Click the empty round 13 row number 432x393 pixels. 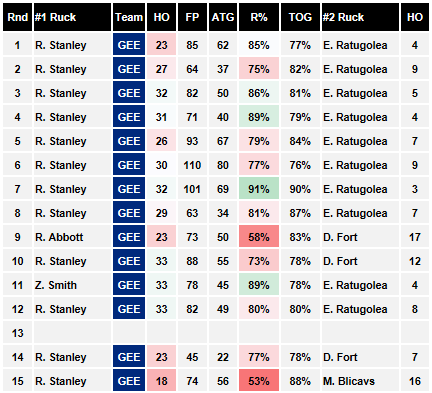(x=18, y=333)
